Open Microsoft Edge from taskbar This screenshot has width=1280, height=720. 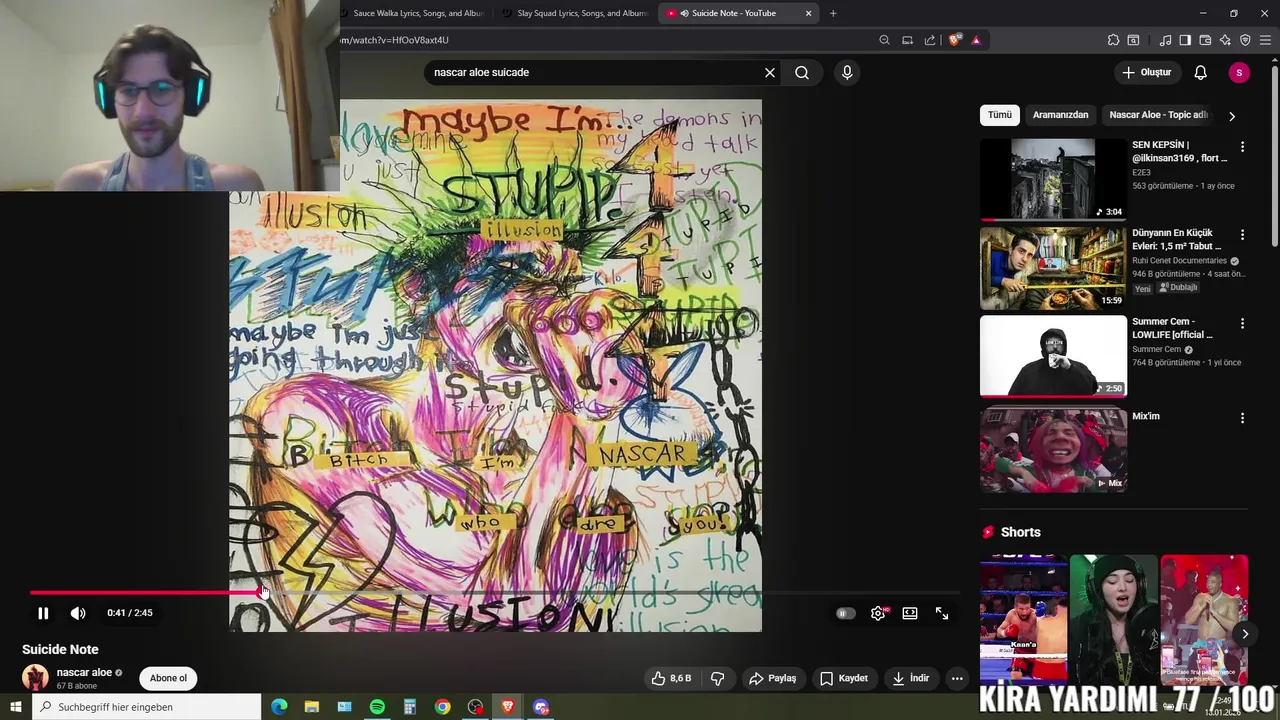click(279, 707)
